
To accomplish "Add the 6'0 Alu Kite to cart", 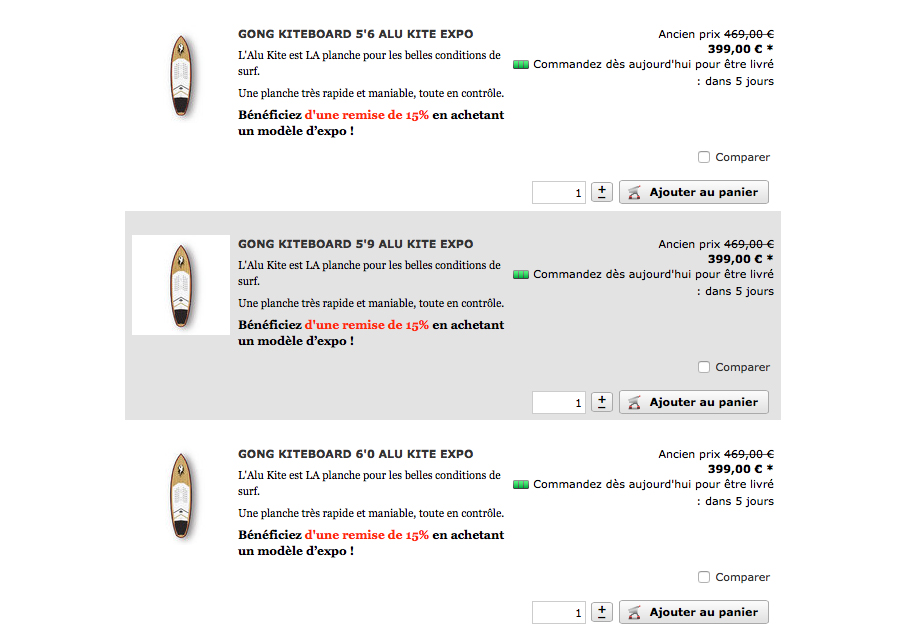I will pos(694,612).
